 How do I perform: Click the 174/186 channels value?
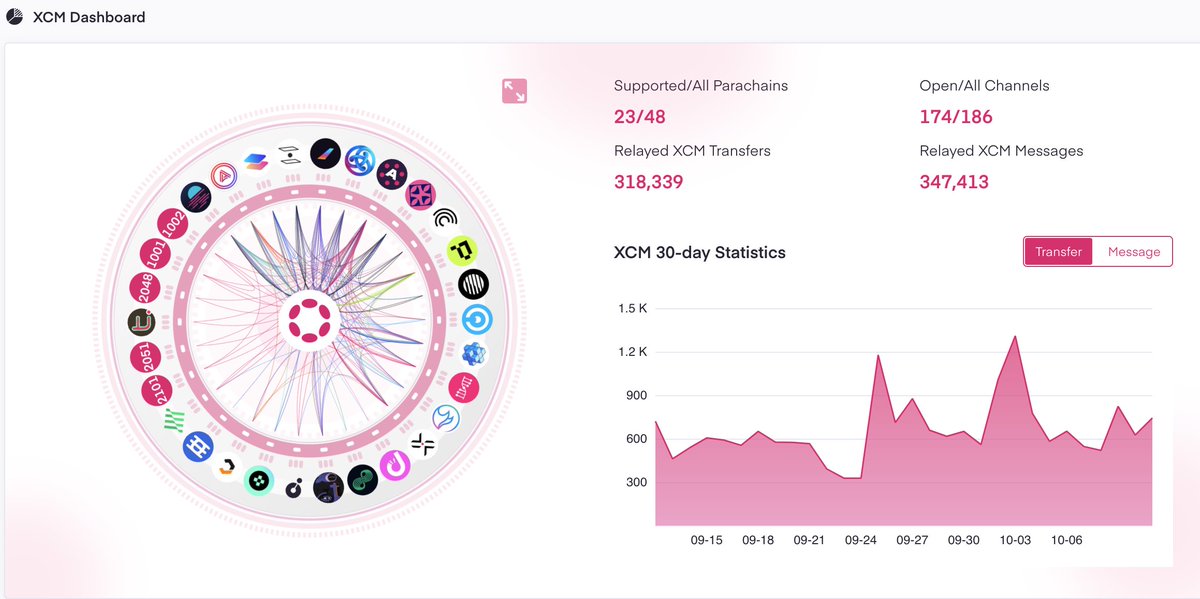coord(956,117)
